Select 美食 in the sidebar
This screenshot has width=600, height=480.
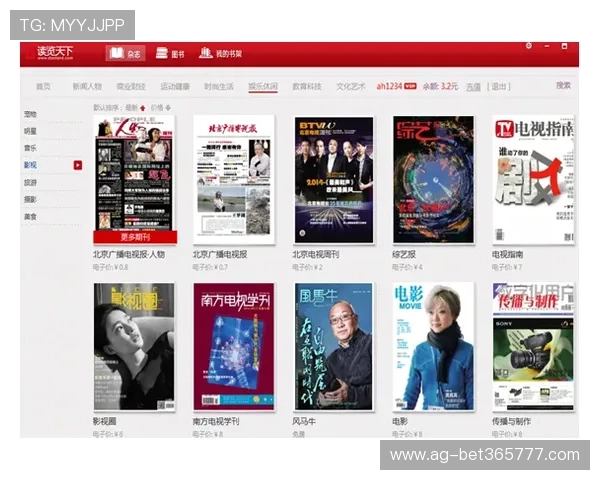31,217
